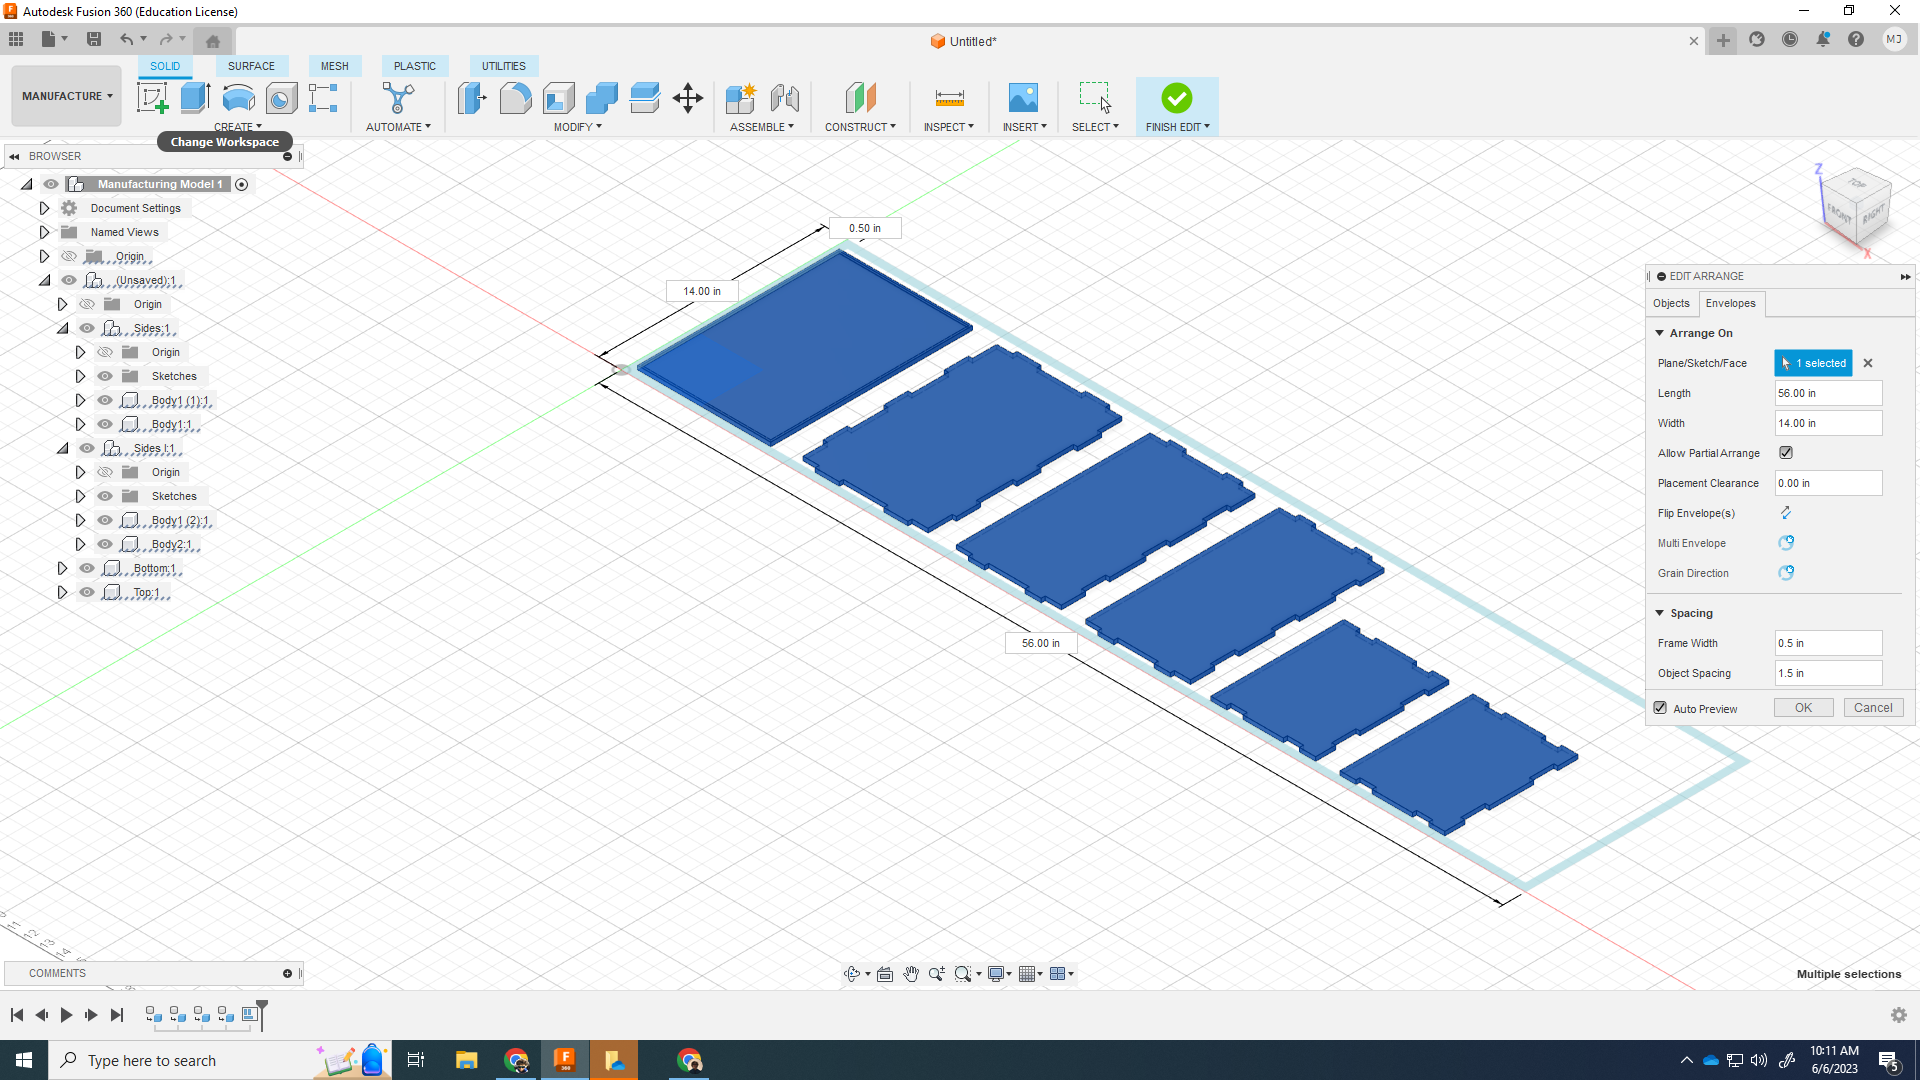Switch to the Objects tab
This screenshot has height=1080, width=1920.
tap(1671, 303)
